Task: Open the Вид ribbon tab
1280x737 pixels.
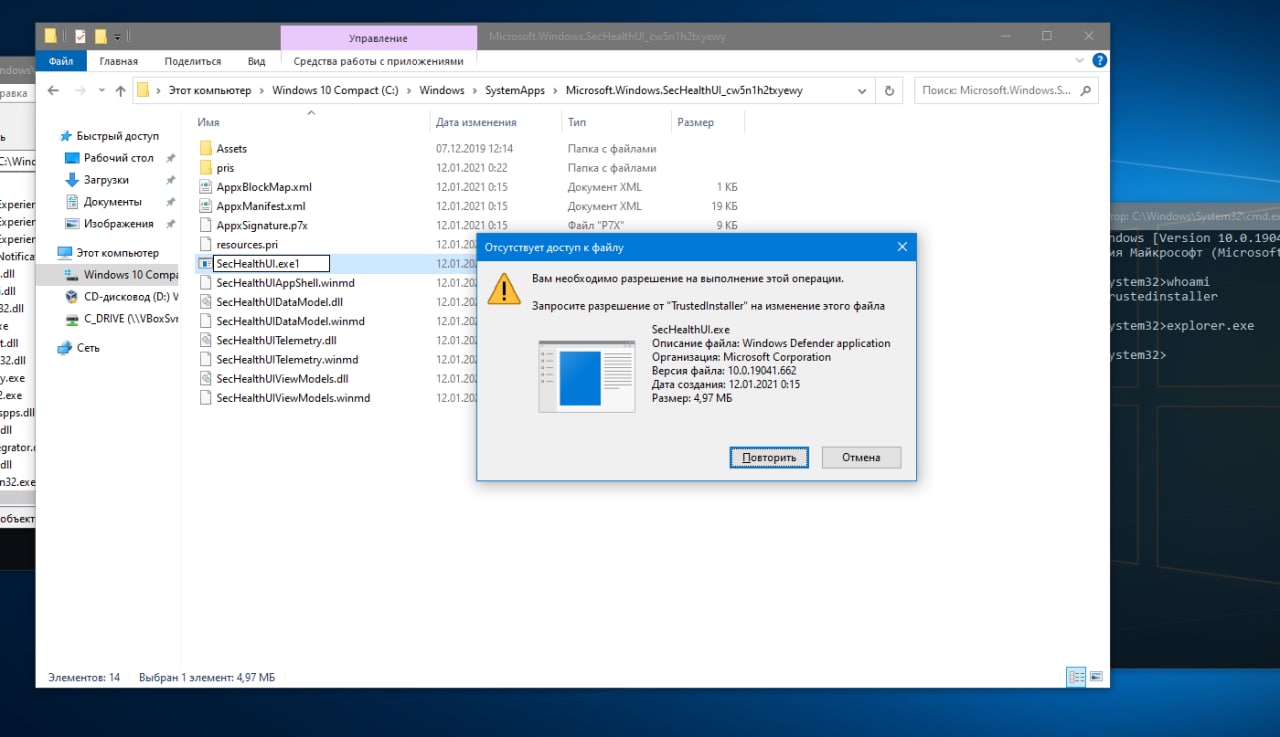Action: 257,61
